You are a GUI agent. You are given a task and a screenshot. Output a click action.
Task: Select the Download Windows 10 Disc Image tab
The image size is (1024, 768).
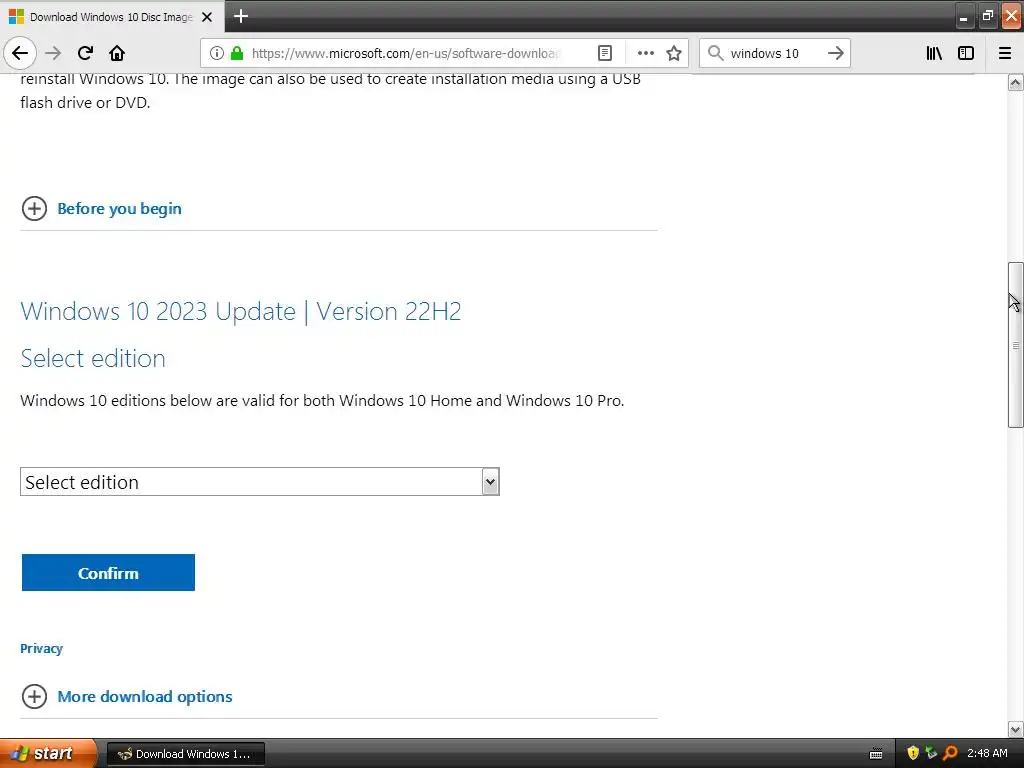point(112,17)
